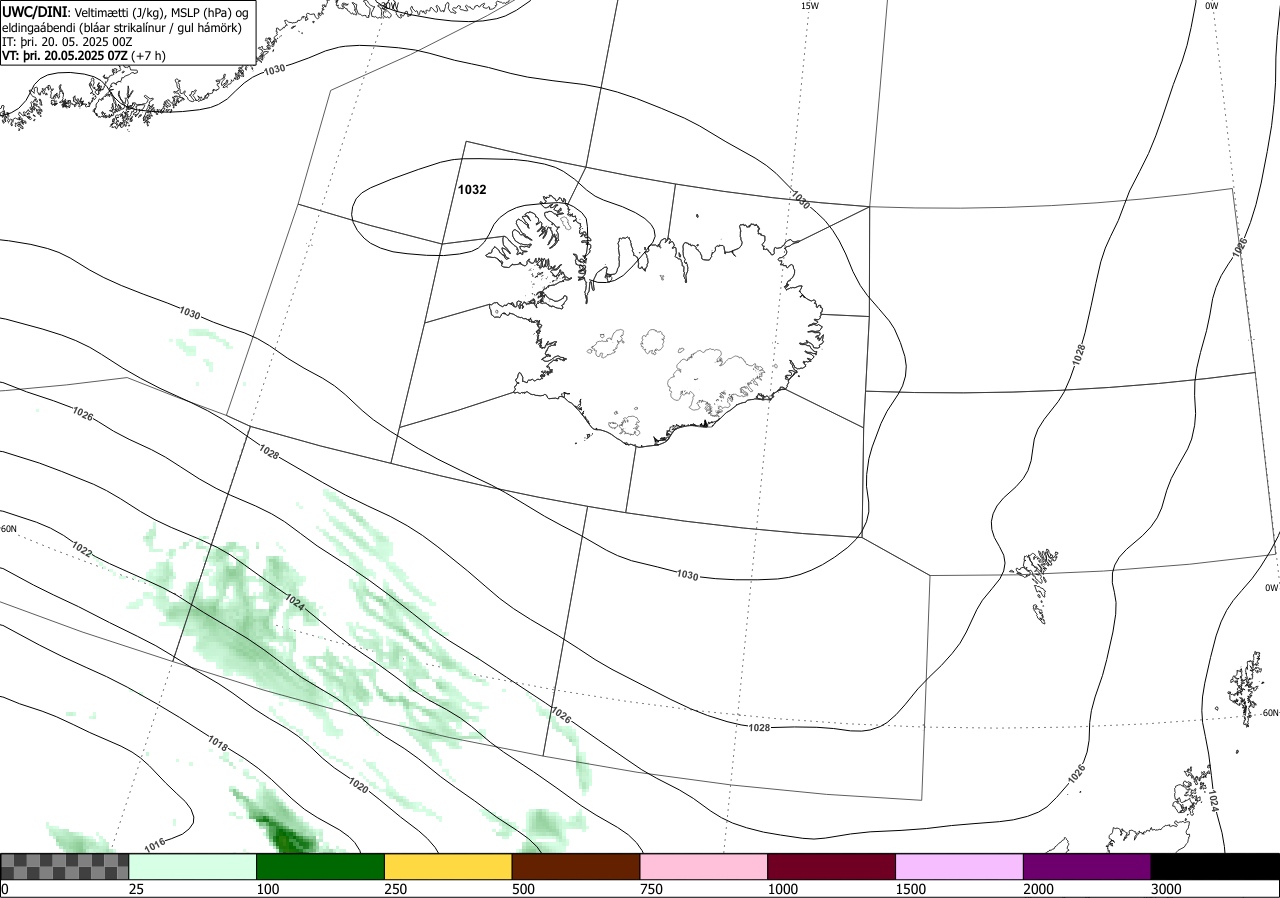
Task: Select the eldingaábendi legend description line
Action: pos(121,27)
